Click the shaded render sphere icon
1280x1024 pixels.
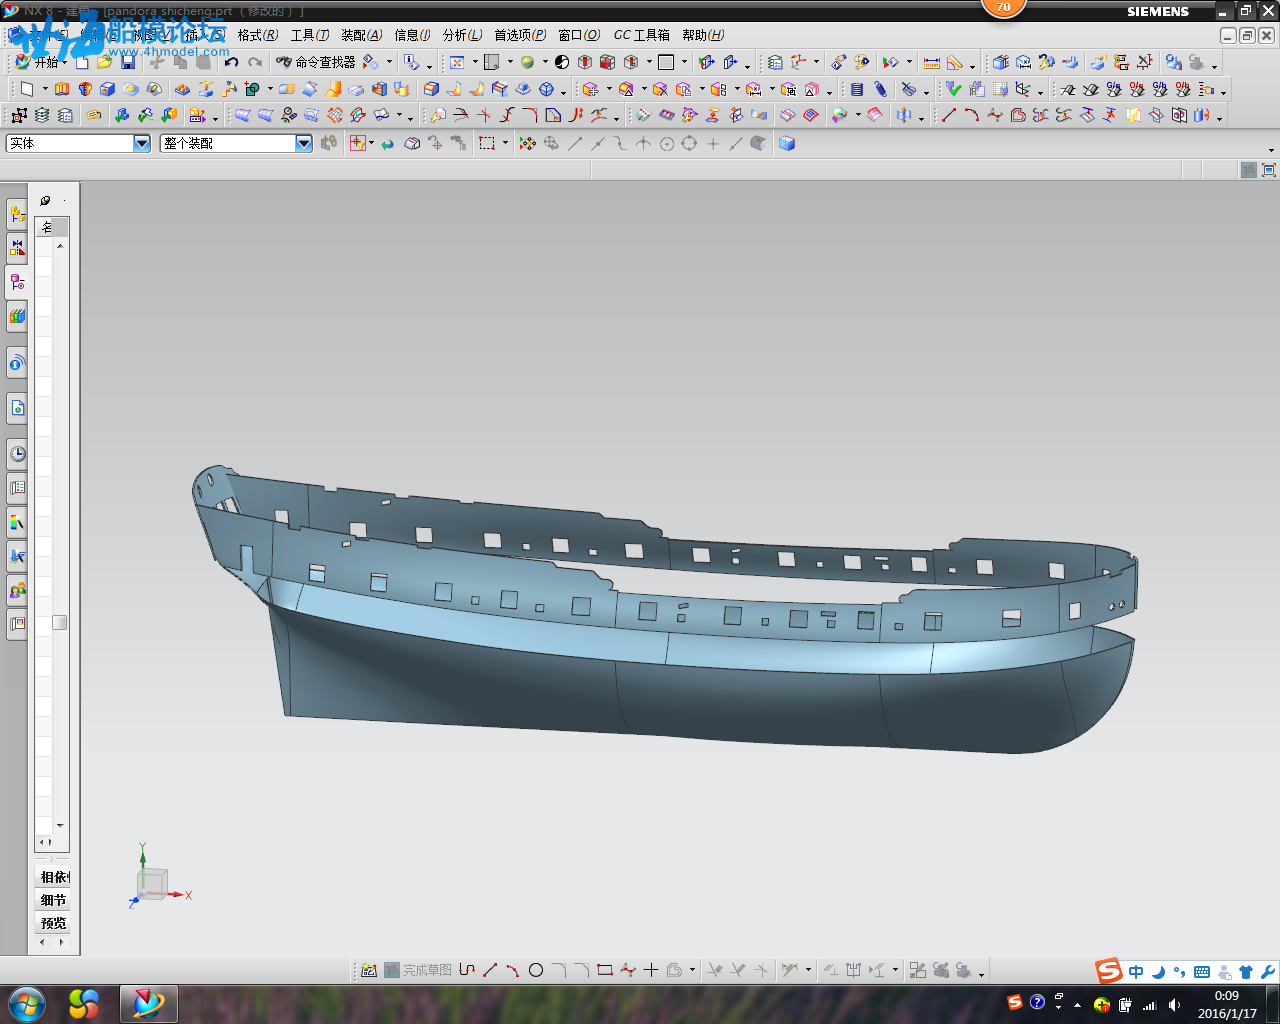(x=527, y=62)
